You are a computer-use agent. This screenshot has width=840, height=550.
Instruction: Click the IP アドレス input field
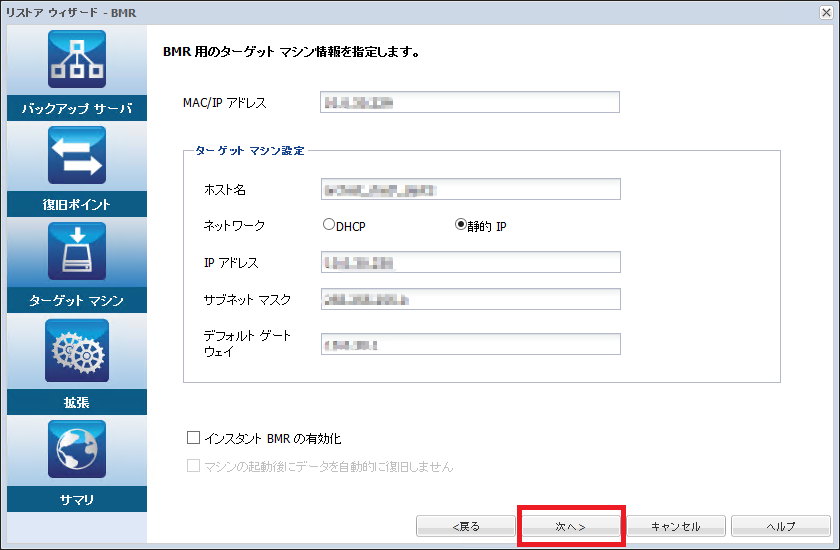coord(471,262)
